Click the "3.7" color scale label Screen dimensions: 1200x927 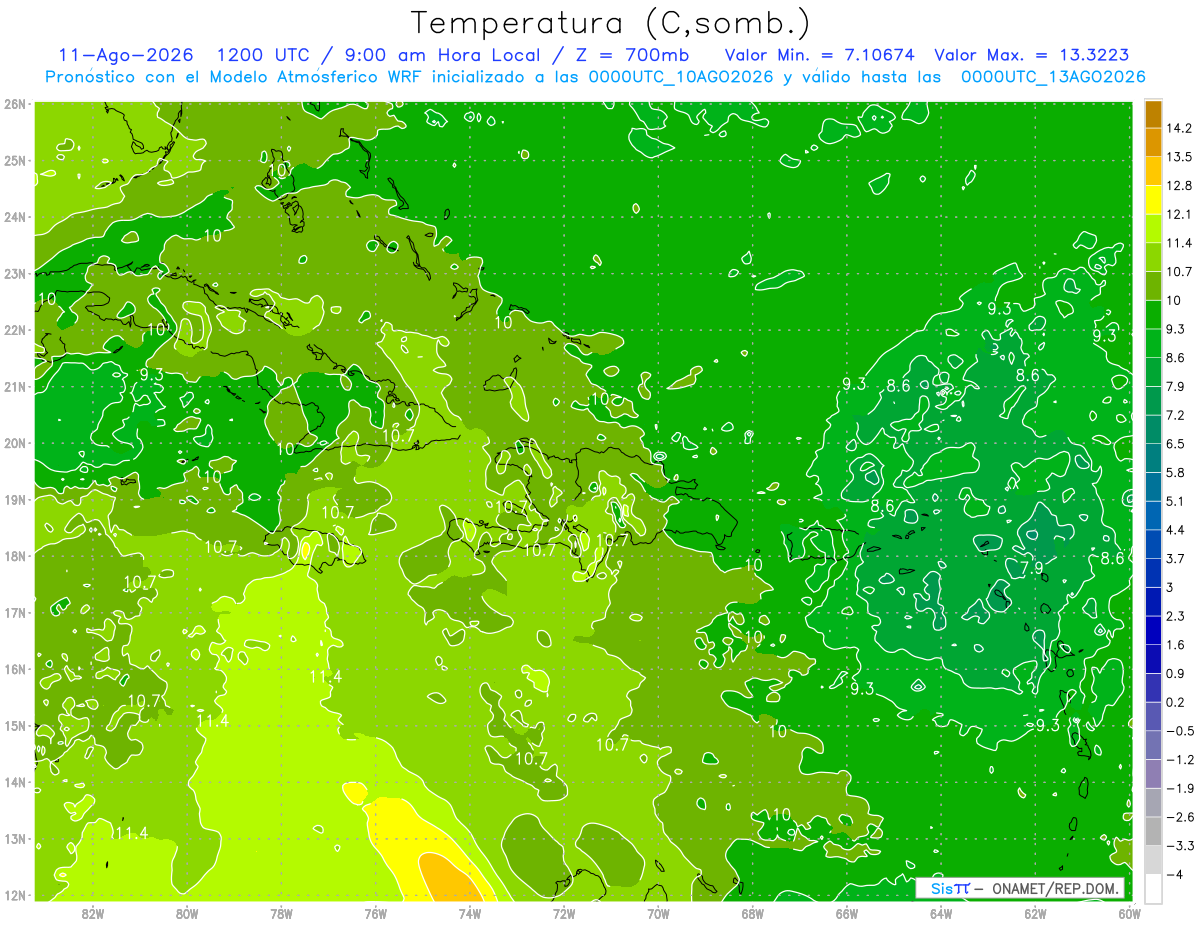tap(1175, 558)
